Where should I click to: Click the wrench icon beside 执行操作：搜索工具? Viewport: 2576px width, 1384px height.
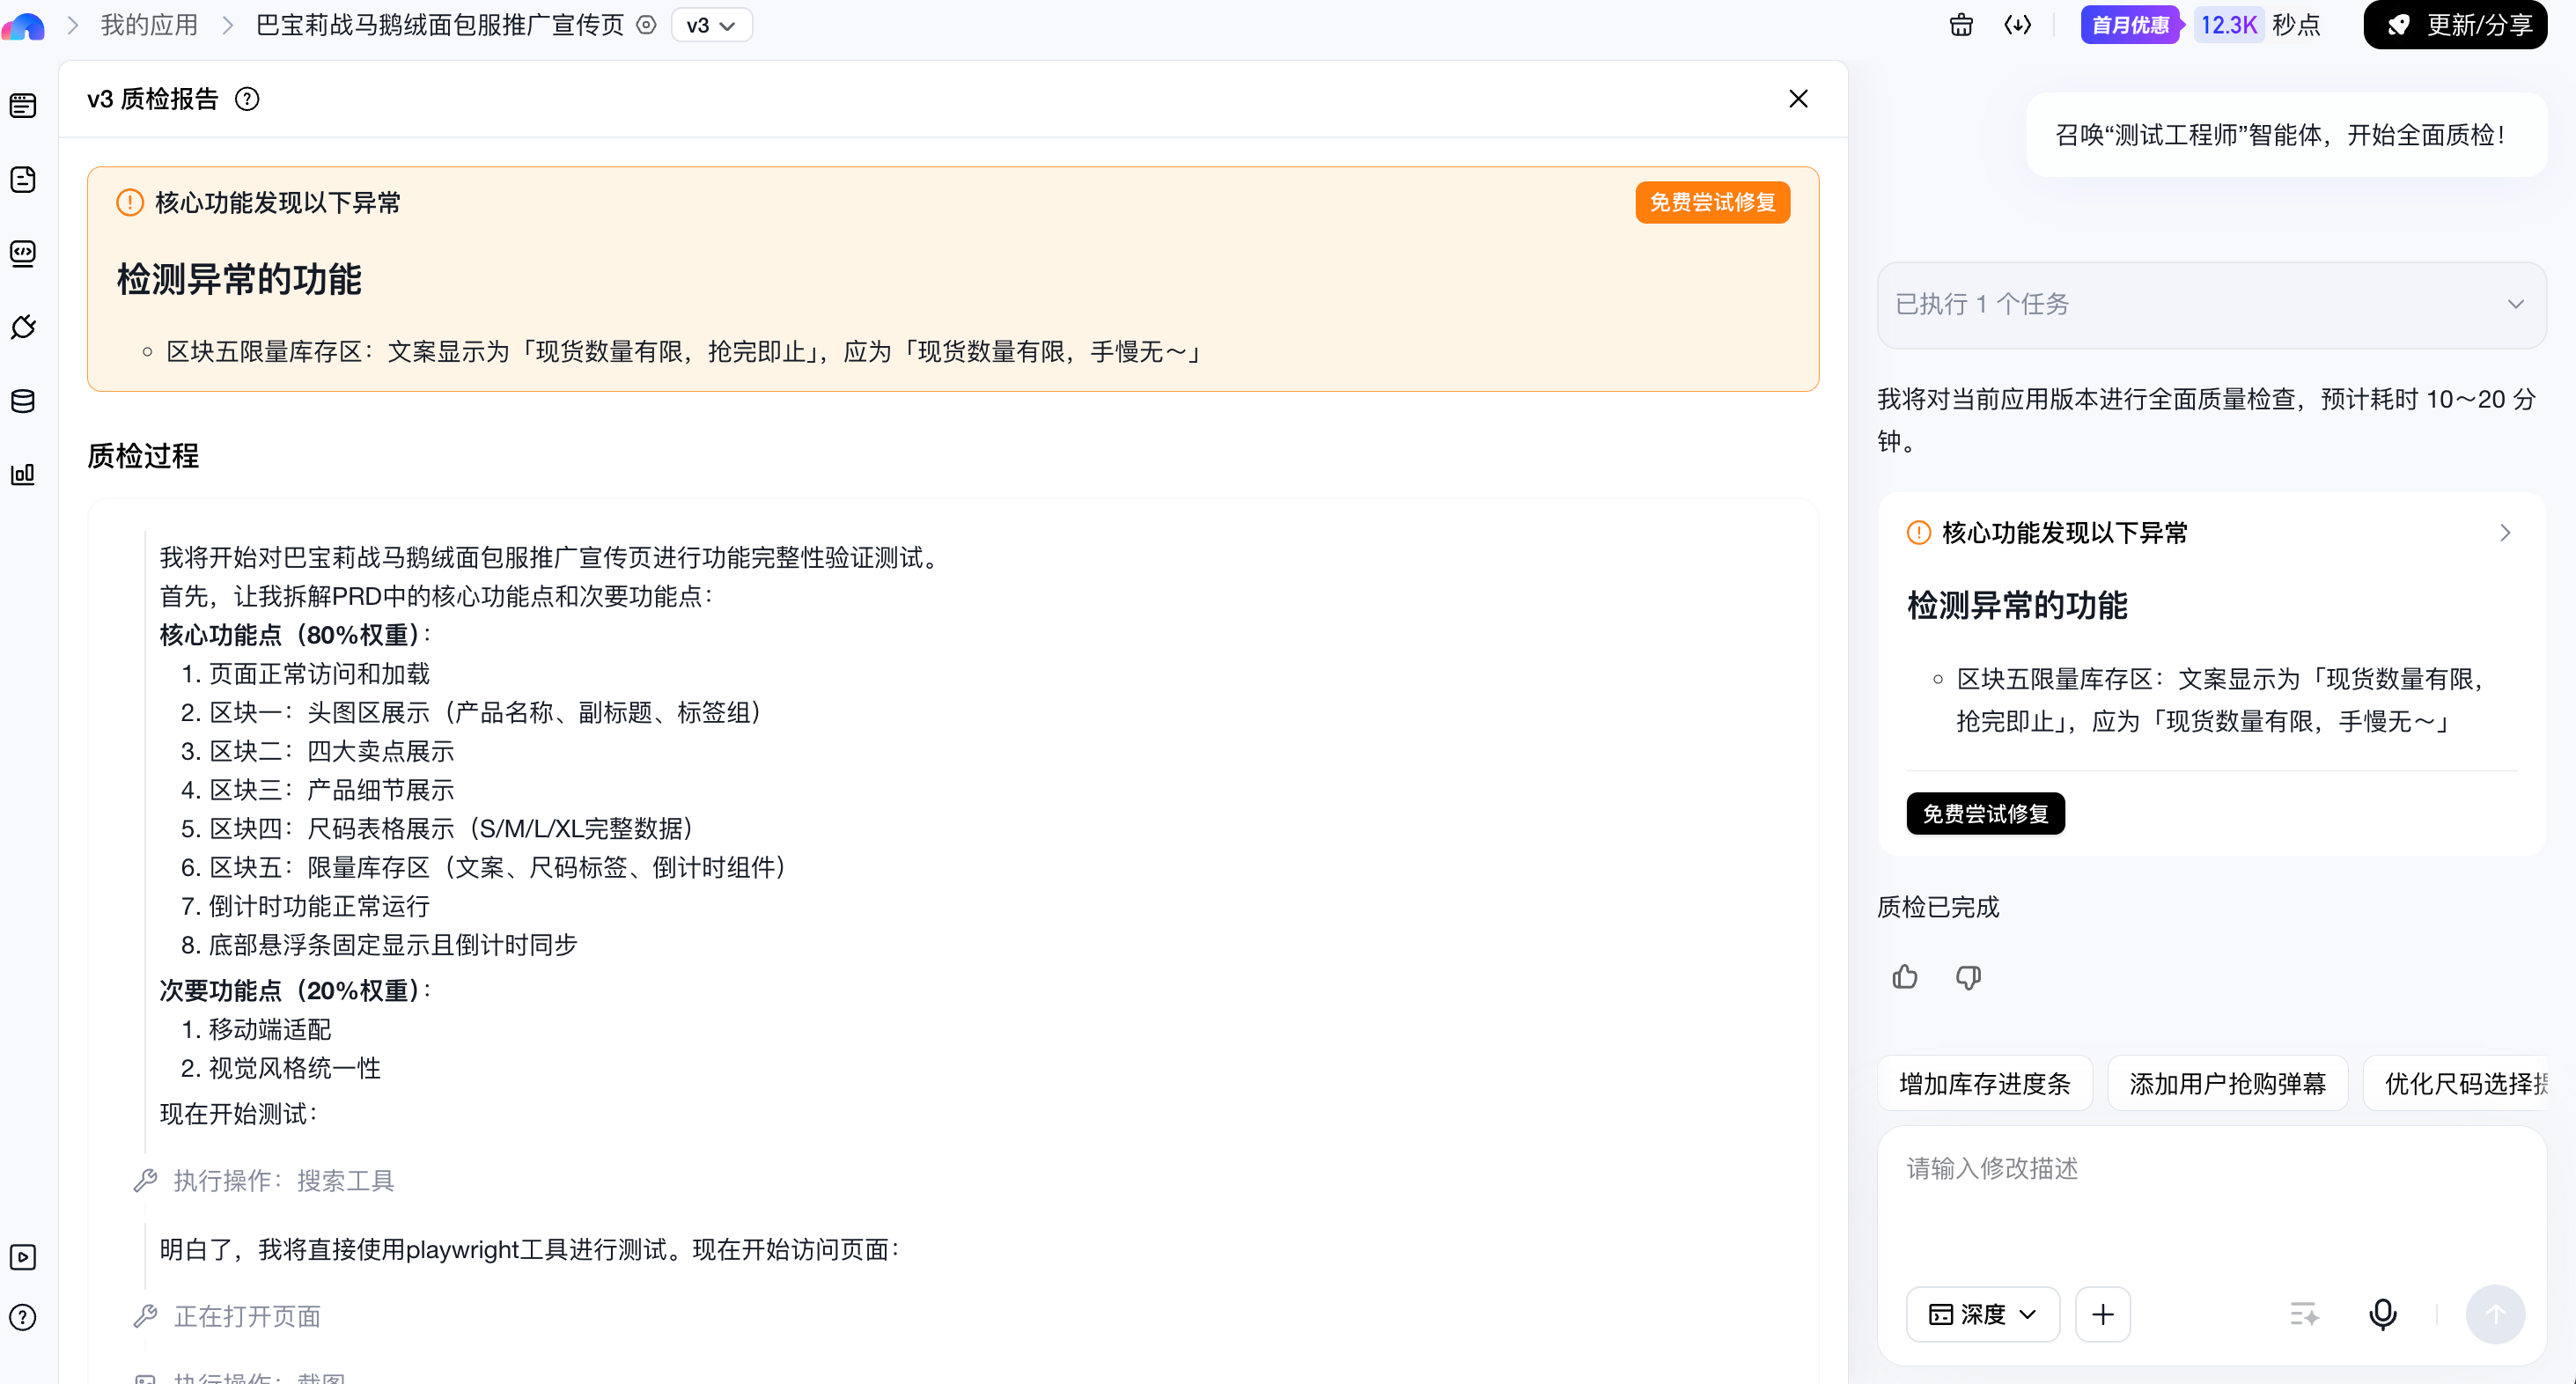pos(146,1181)
